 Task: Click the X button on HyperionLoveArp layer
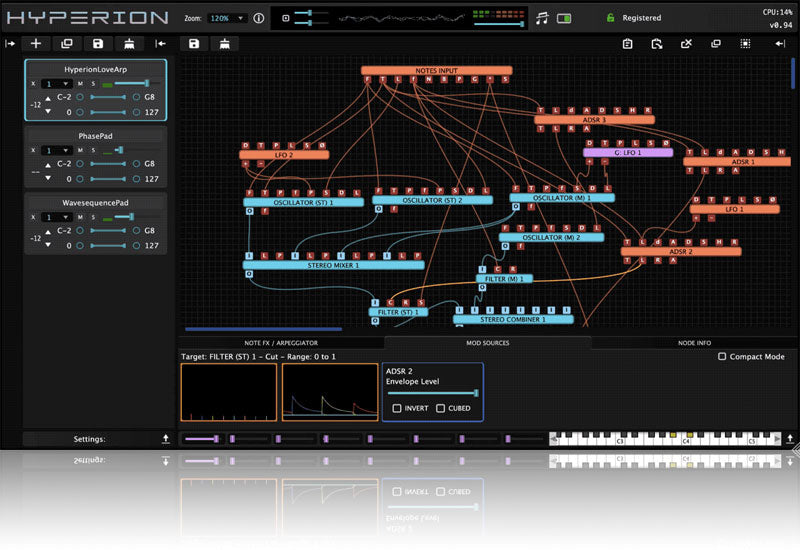33,84
